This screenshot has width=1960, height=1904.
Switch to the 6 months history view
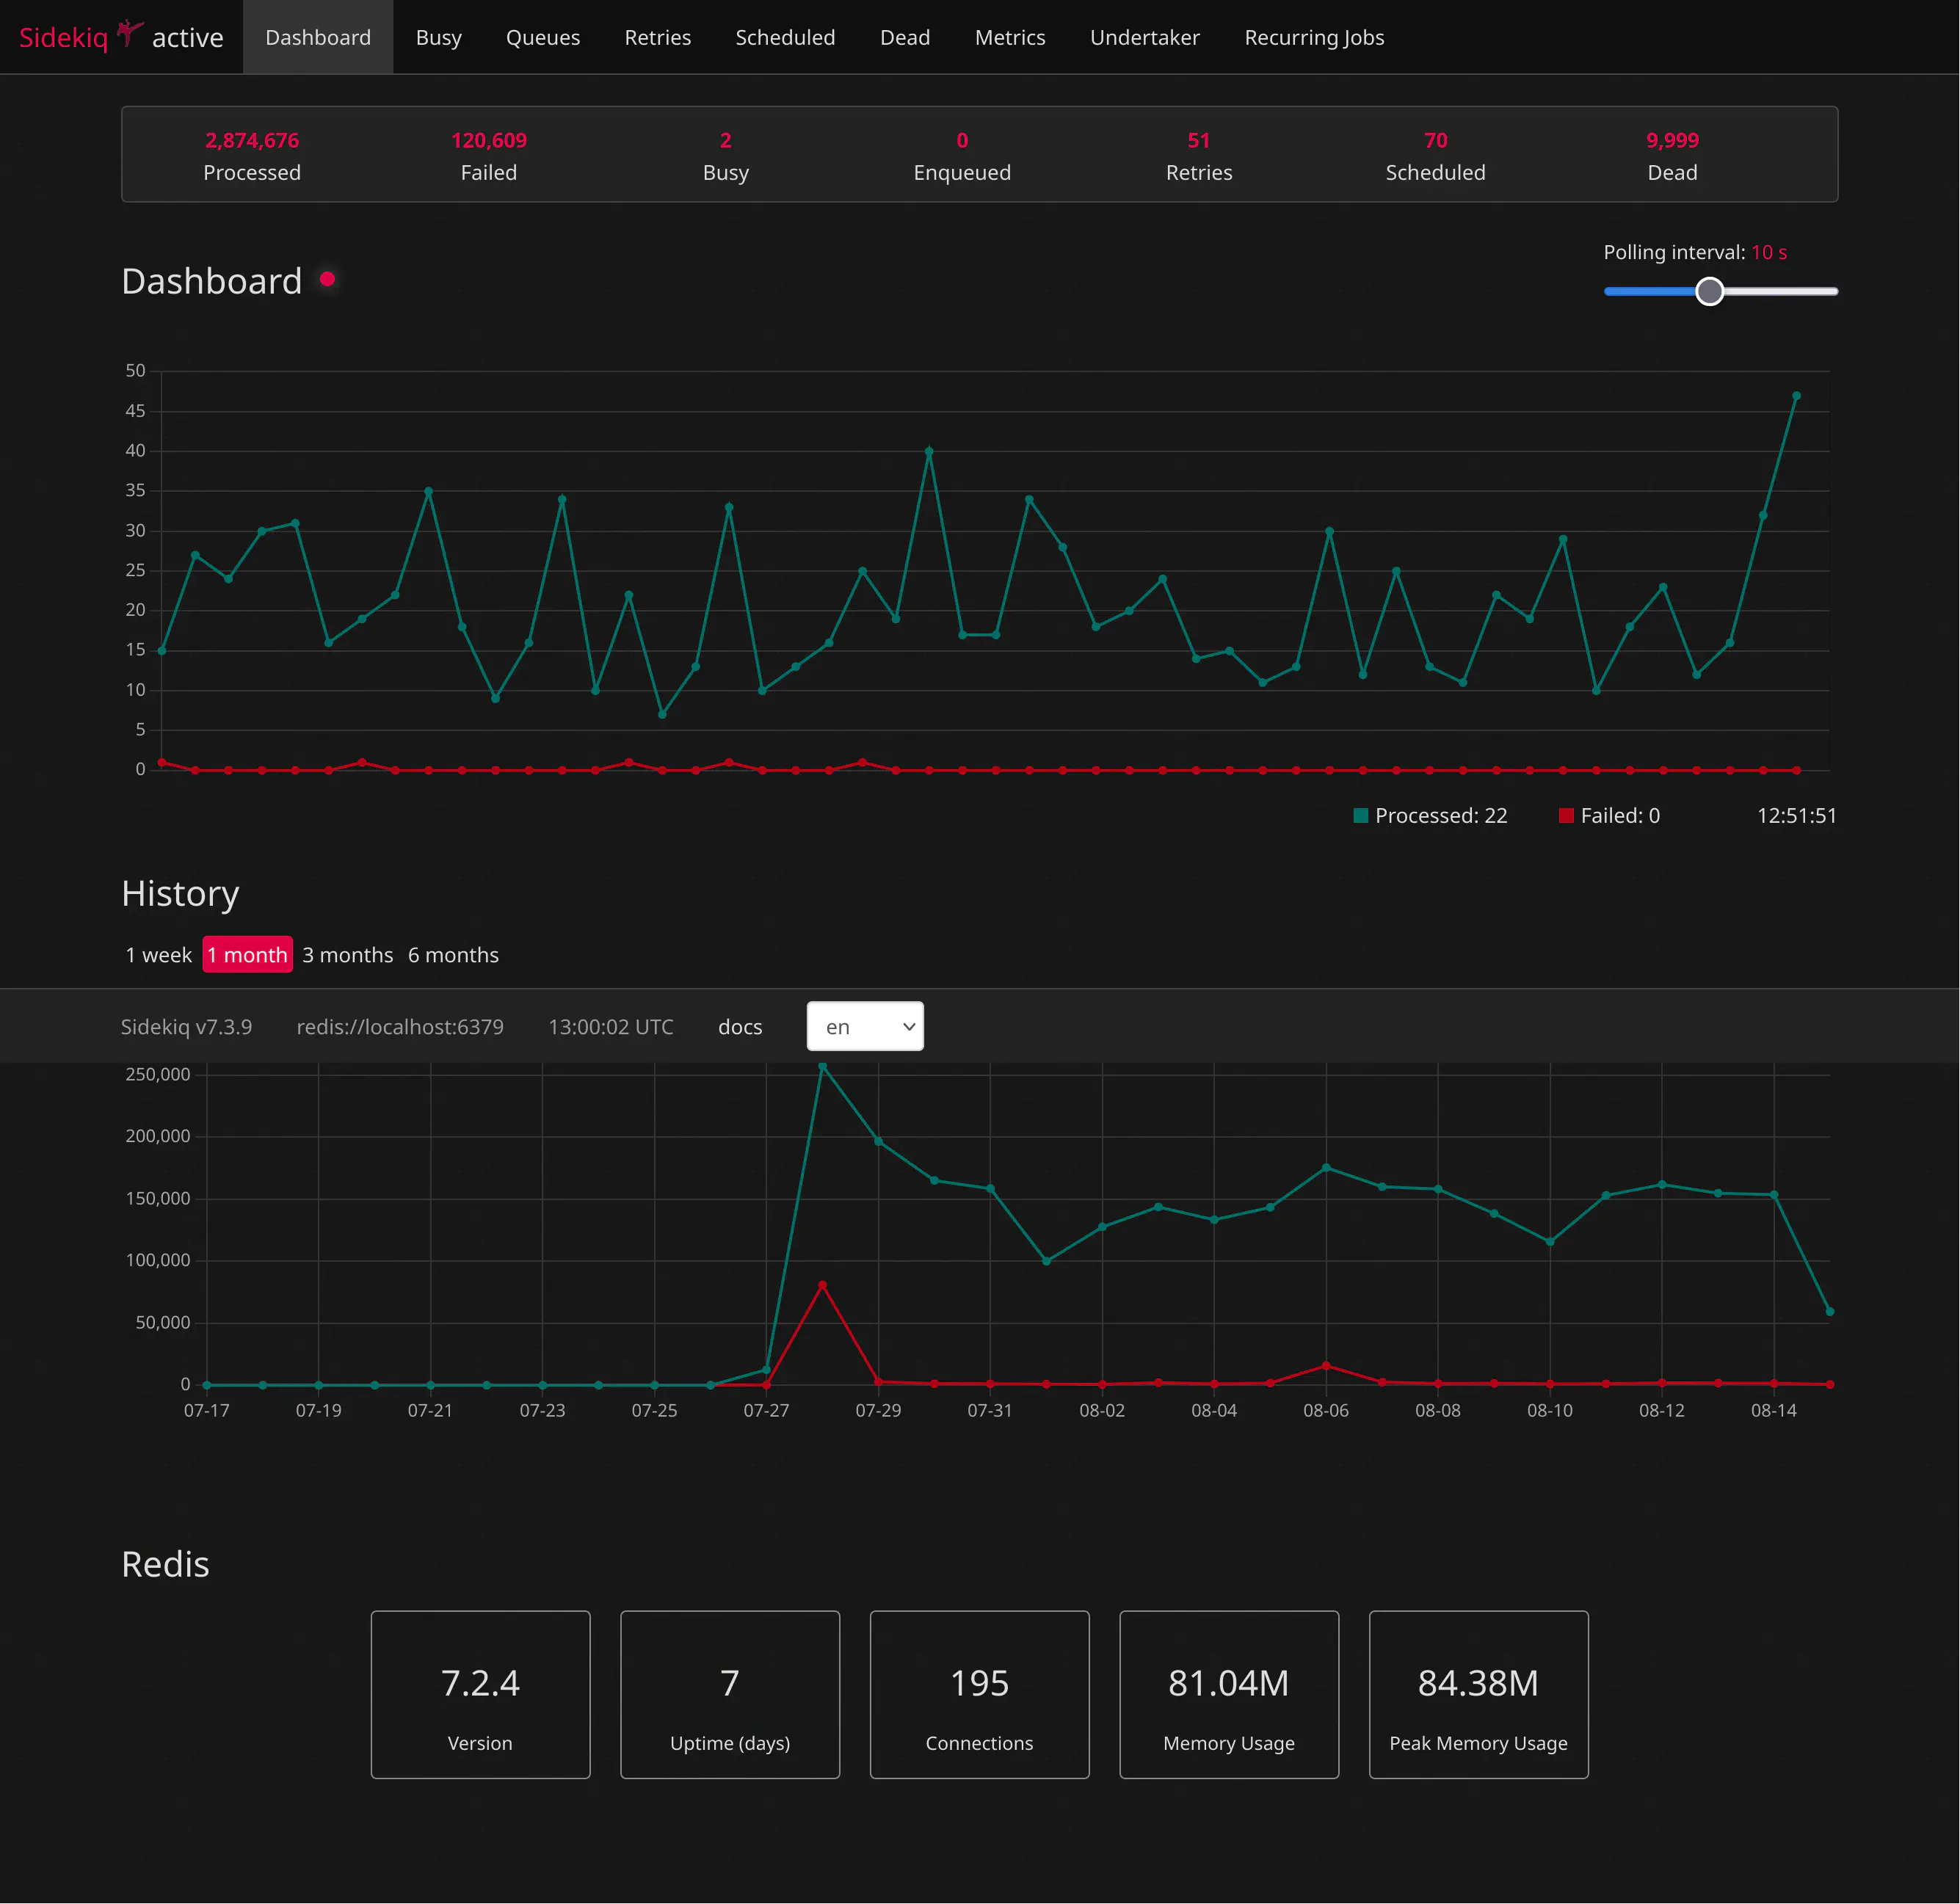click(x=453, y=954)
